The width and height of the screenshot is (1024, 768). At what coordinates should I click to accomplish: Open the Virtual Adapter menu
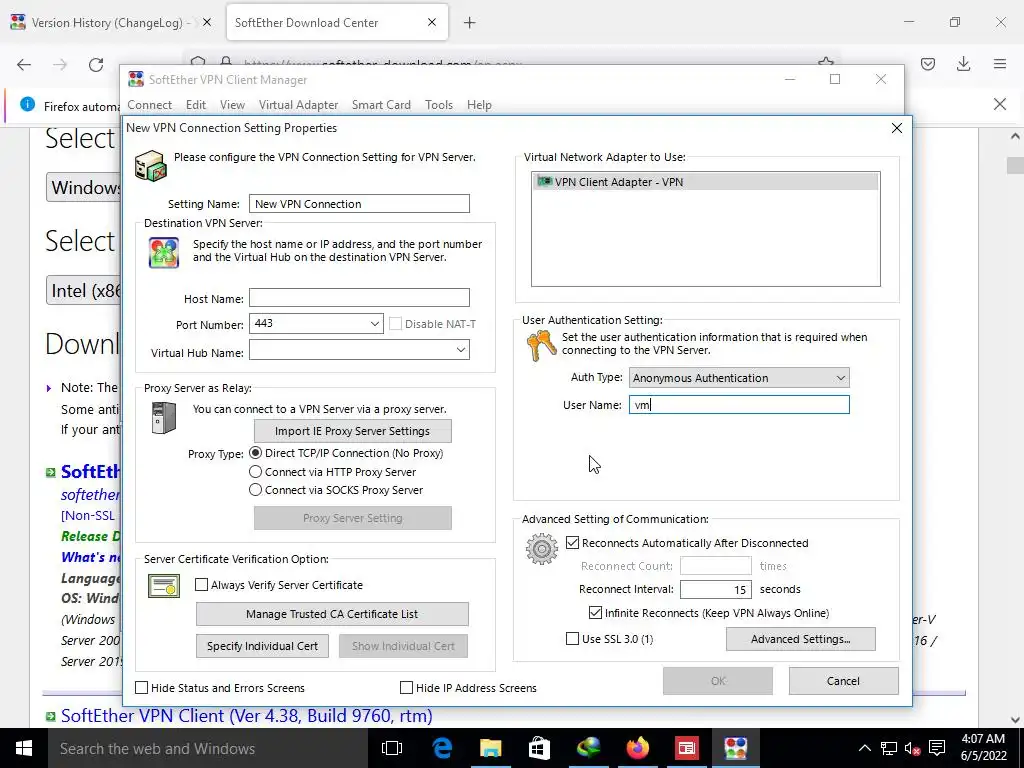[x=298, y=104]
